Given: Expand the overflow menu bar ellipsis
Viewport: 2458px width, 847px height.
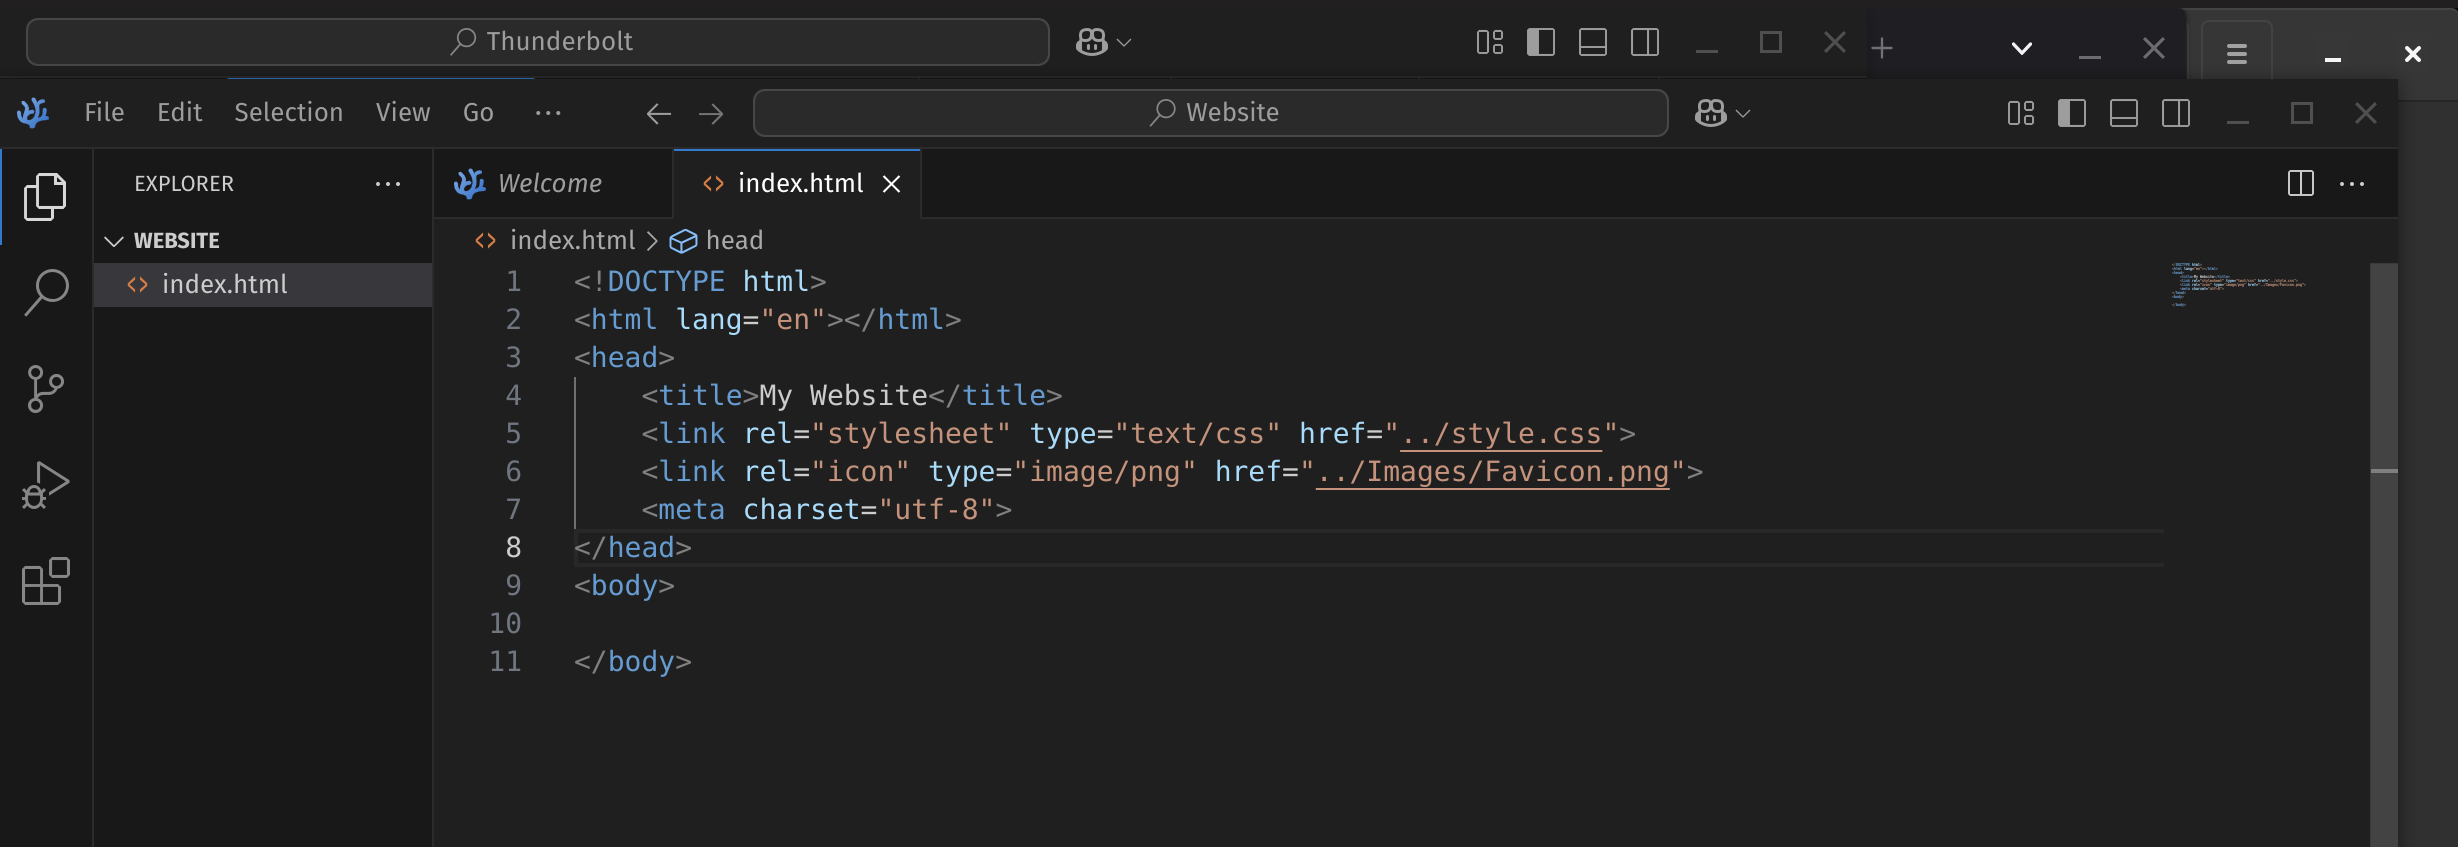Looking at the screenshot, I should 548,113.
